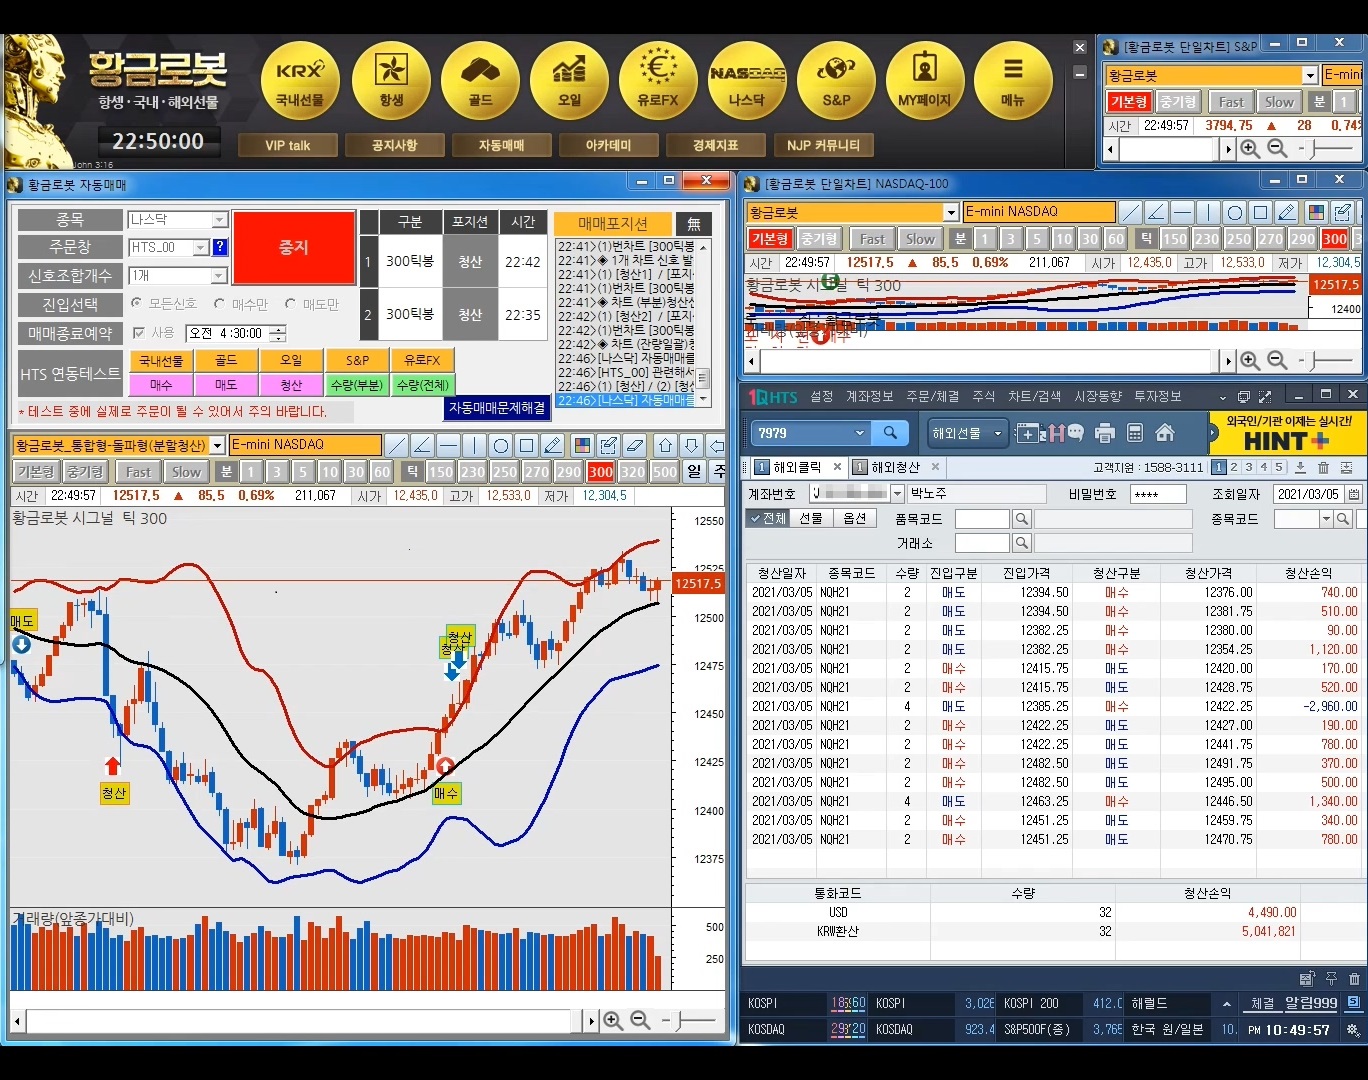The height and width of the screenshot is (1080, 1368).
Task: Click the home icon in 1QHTS toolbar
Action: [x=1165, y=433]
